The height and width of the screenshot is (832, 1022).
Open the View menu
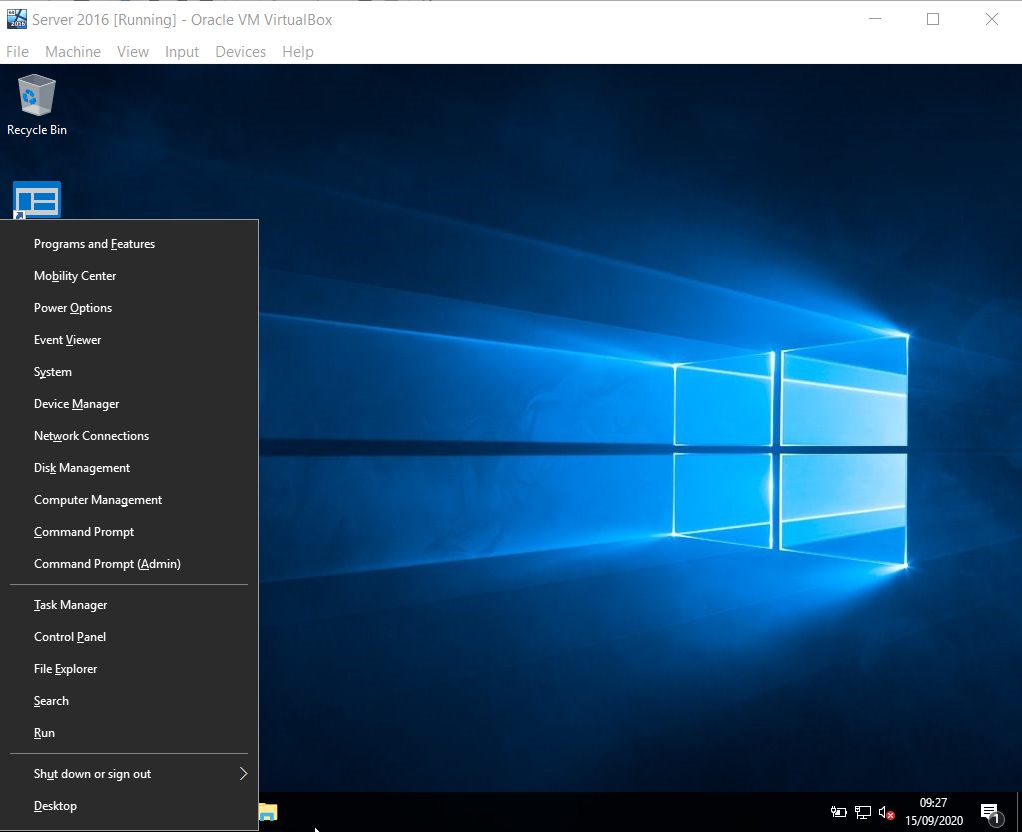[133, 52]
